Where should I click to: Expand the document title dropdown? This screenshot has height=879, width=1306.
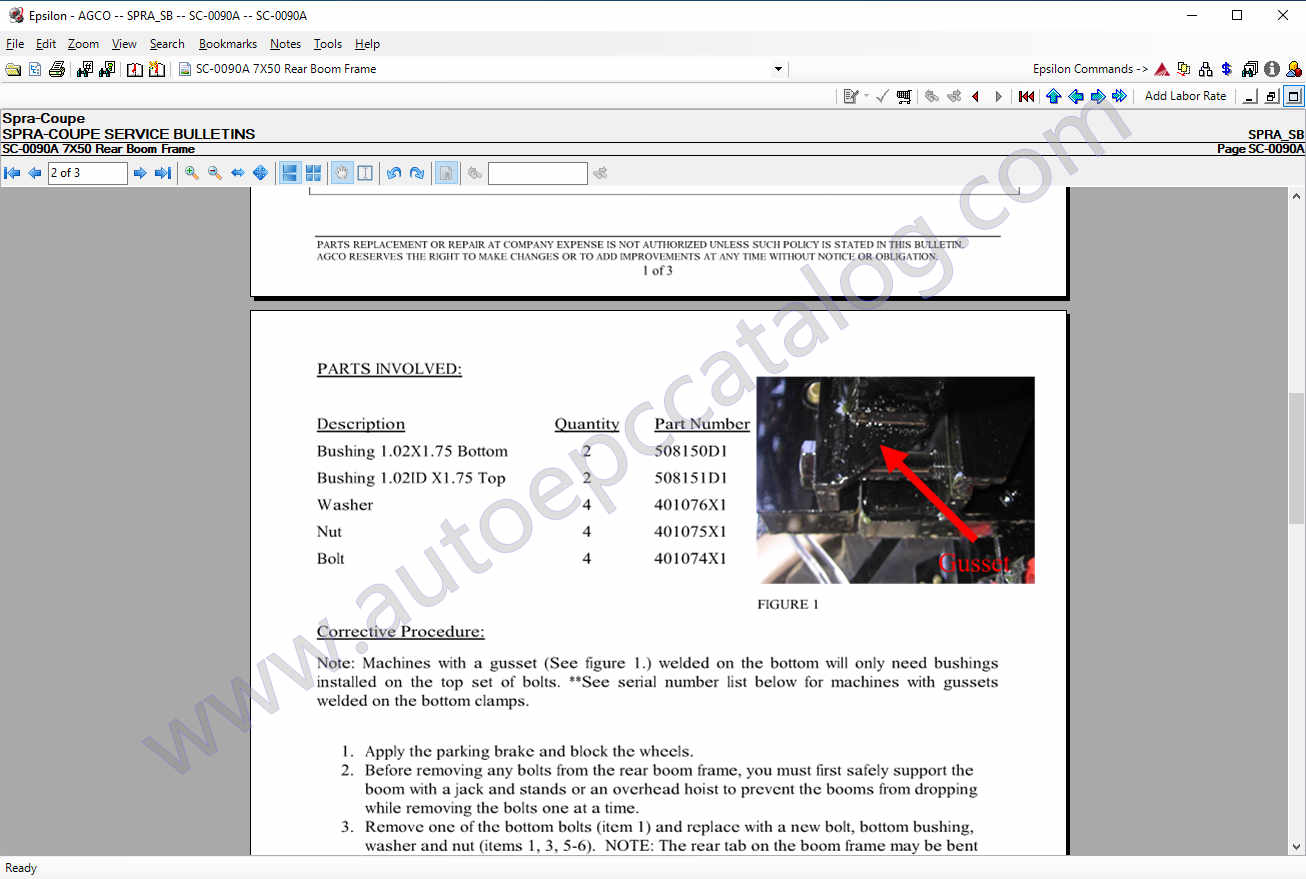[x=778, y=69]
